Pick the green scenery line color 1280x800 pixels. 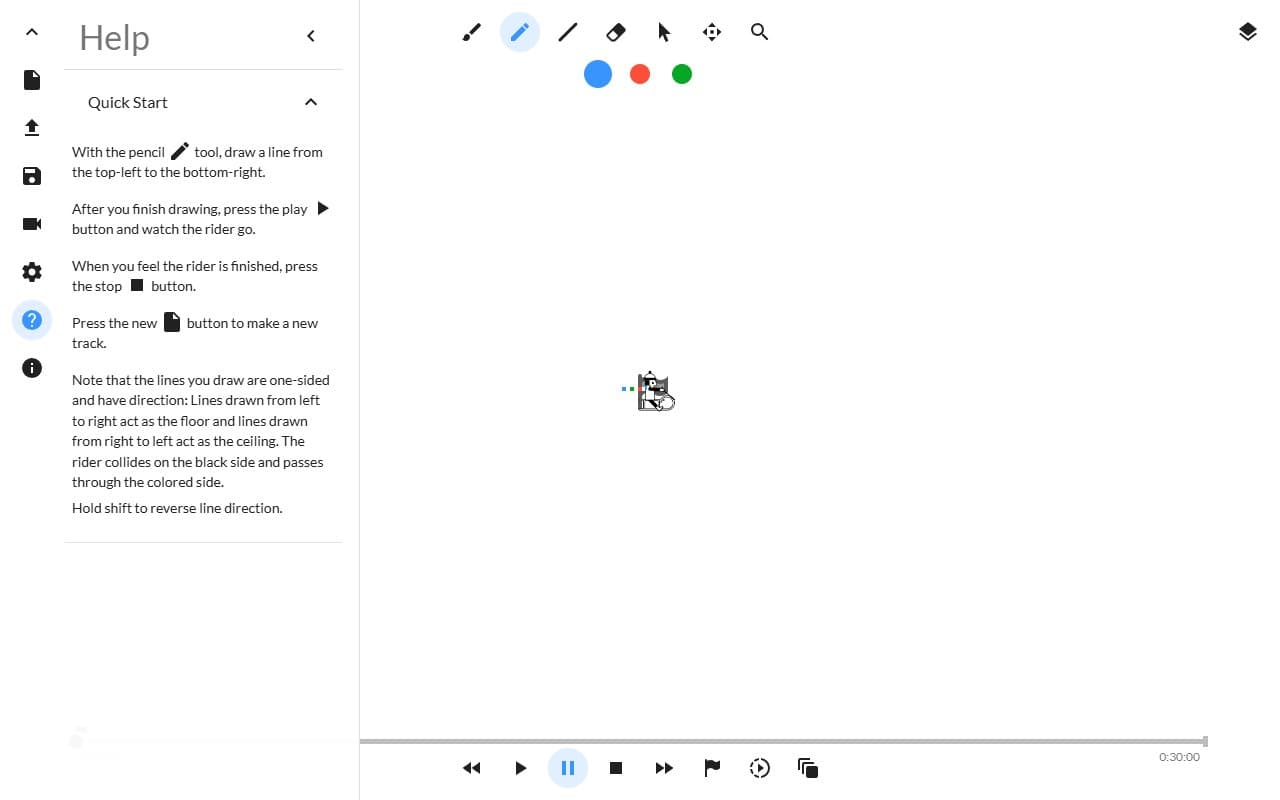click(682, 74)
